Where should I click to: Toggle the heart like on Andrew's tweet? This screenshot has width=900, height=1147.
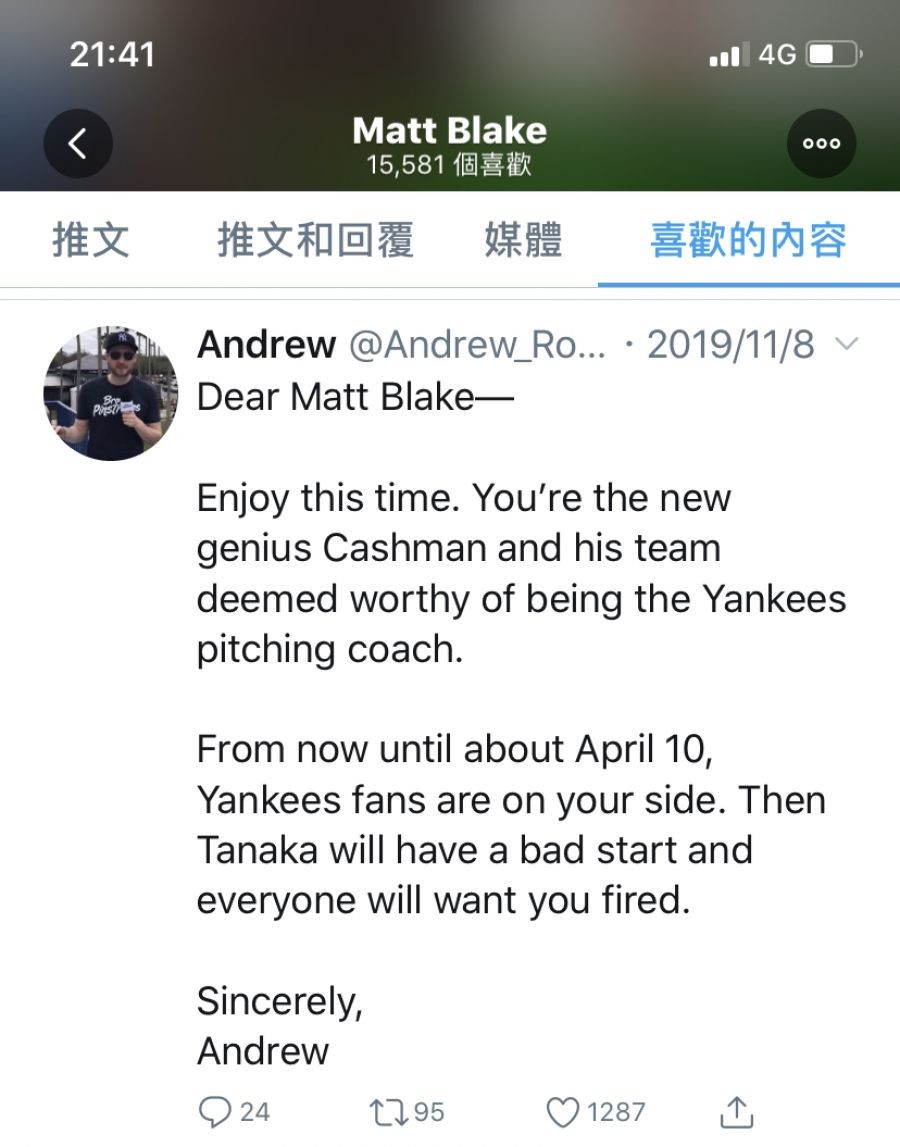click(563, 1111)
